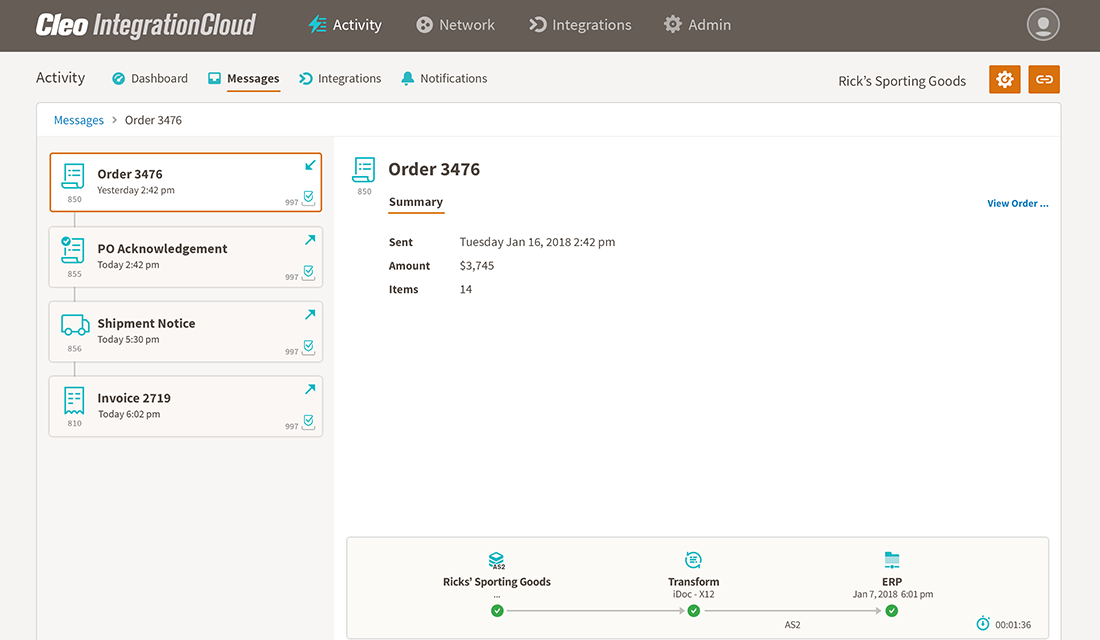
Task: Click the AS2 icon above Ricks' Sporting Goods
Action: click(x=497, y=561)
